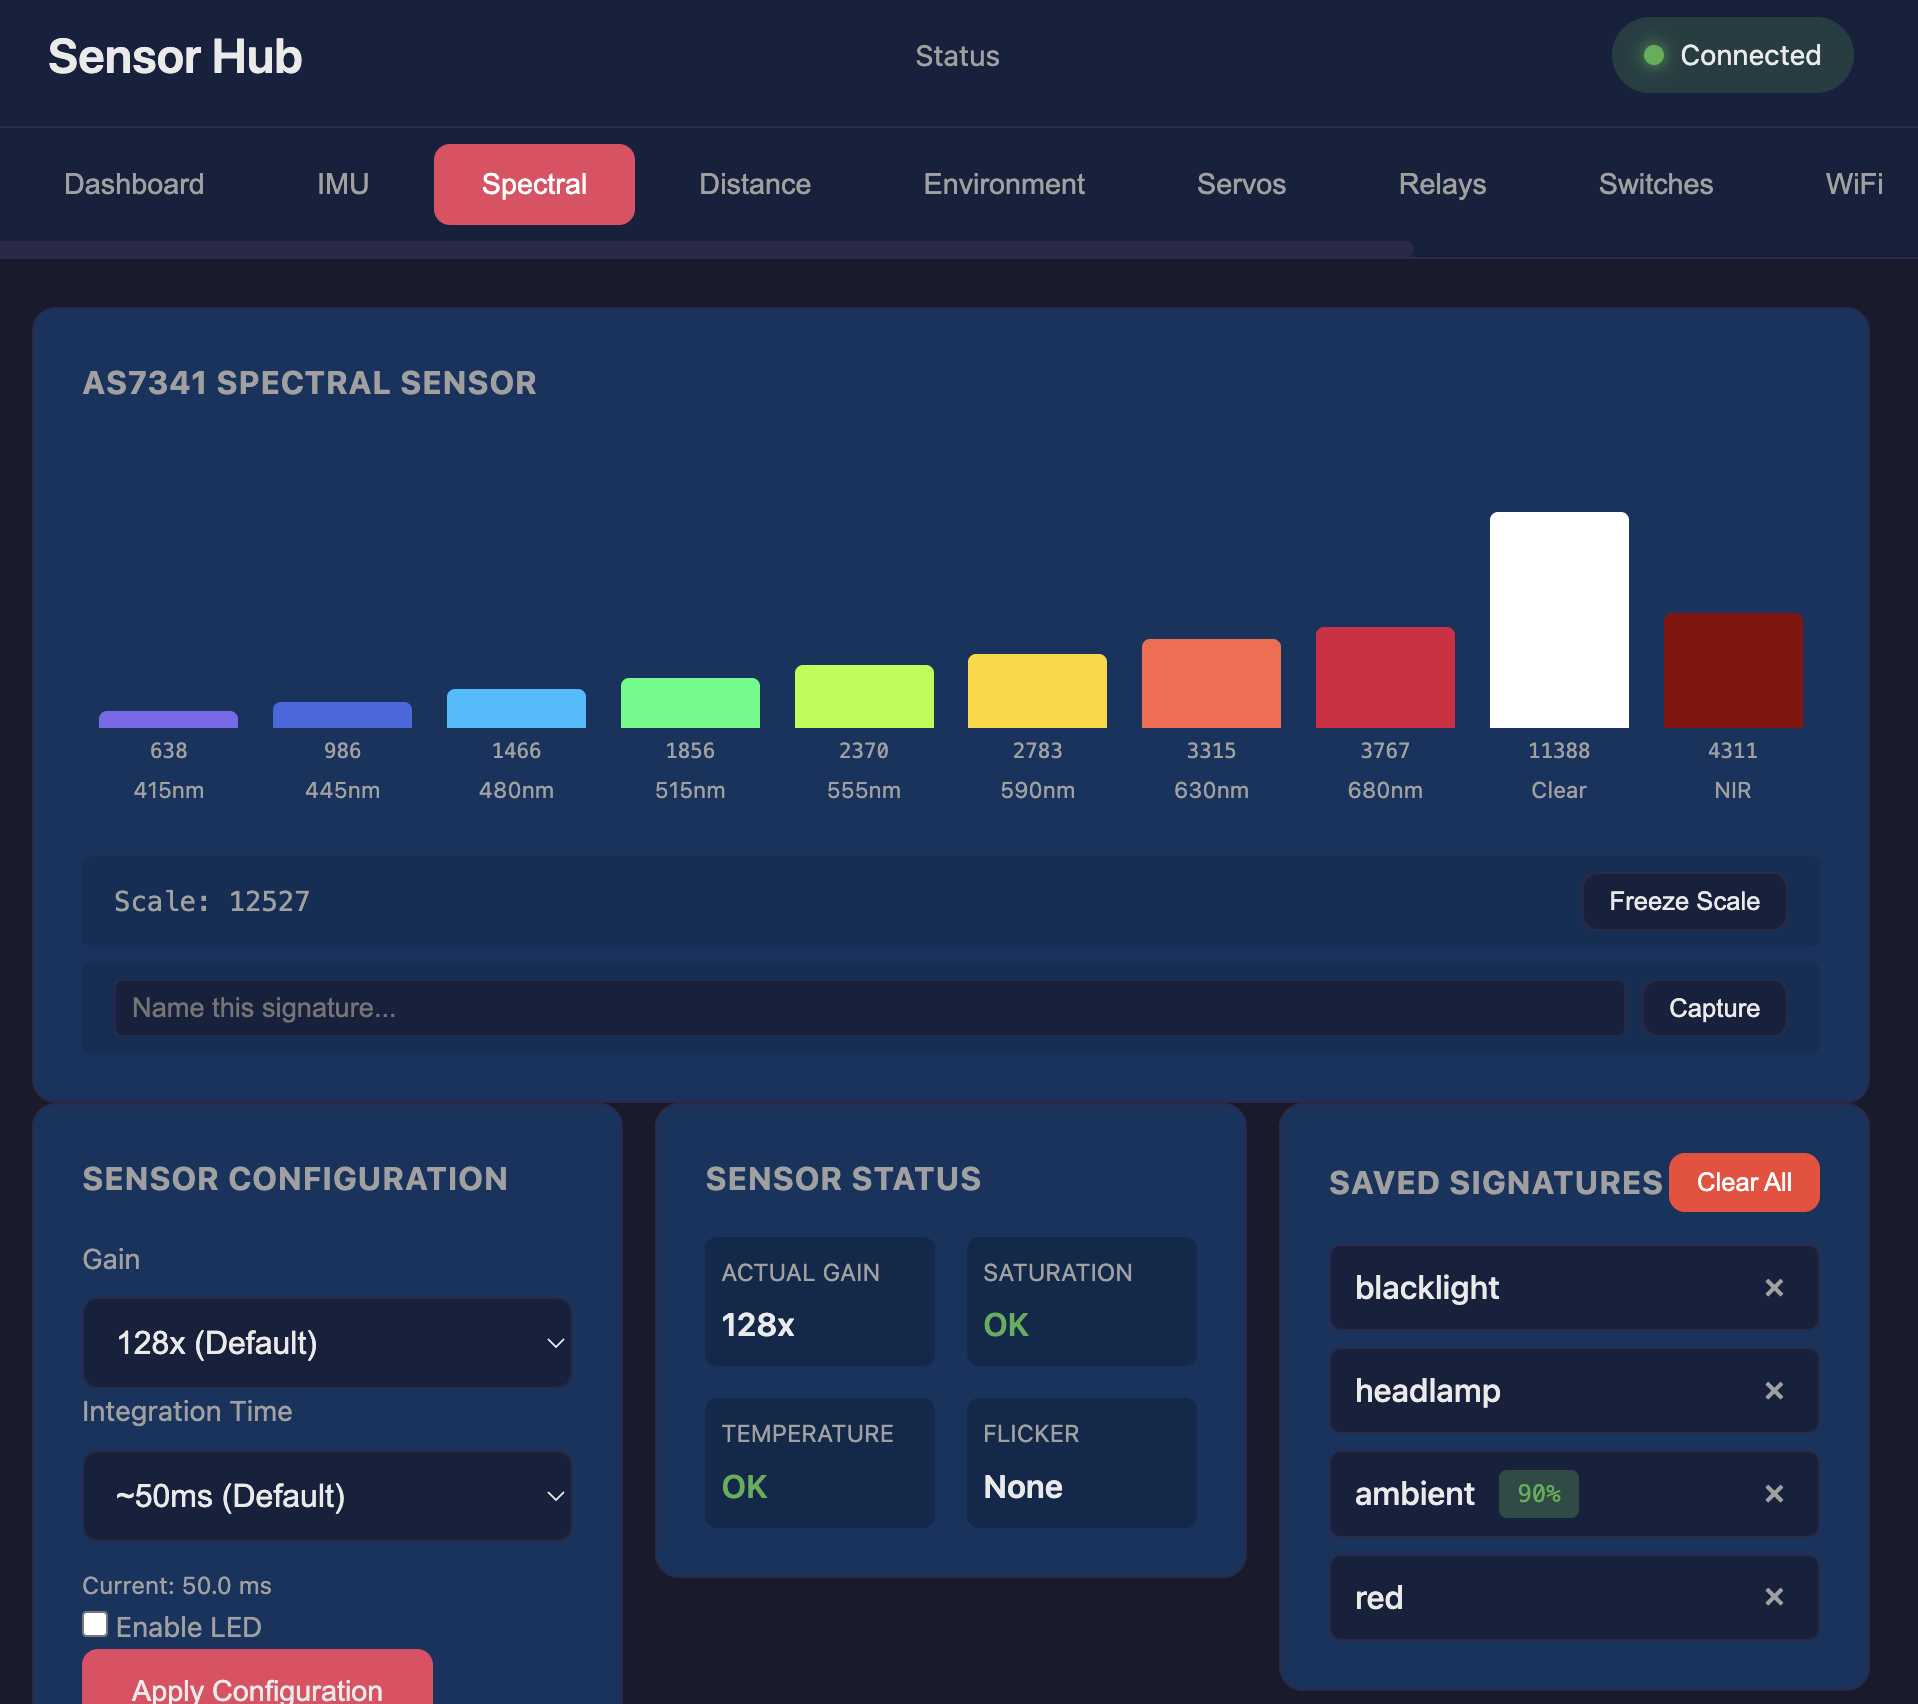Click the yellow 590nm spectral bar

click(1037, 691)
